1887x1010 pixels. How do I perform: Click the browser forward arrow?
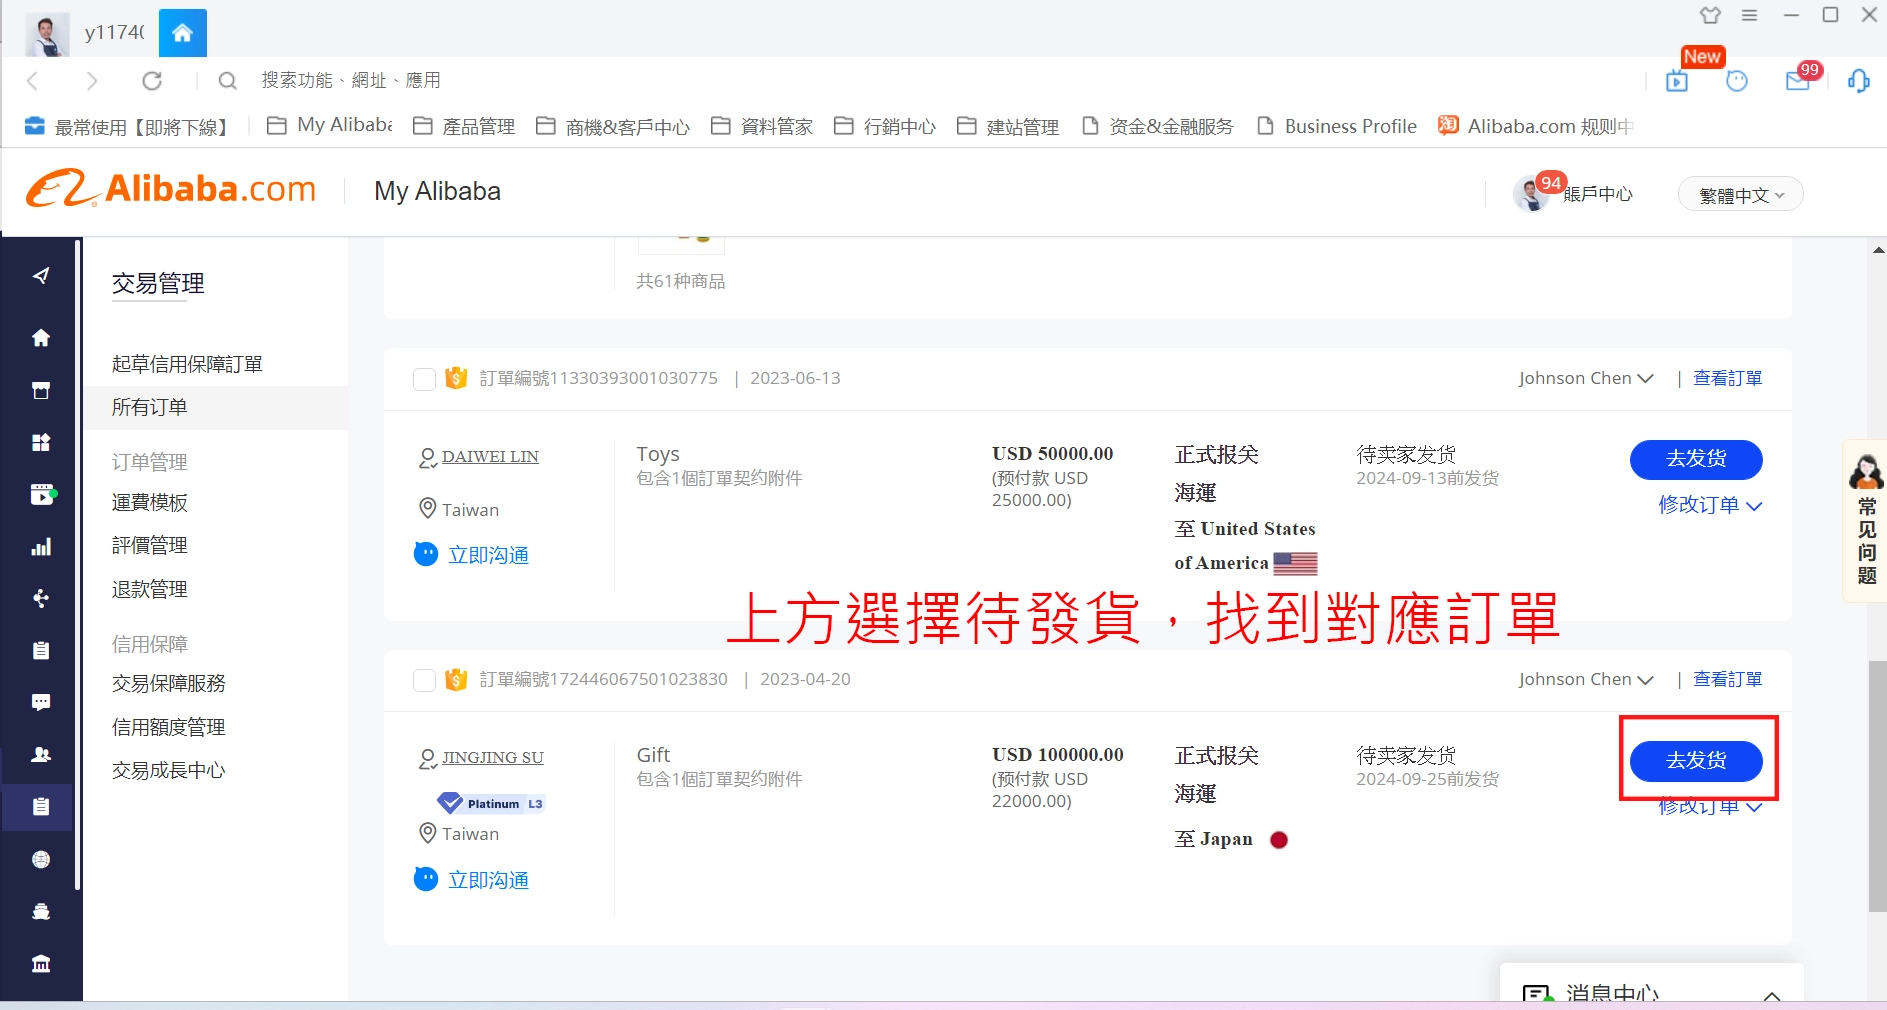[92, 81]
